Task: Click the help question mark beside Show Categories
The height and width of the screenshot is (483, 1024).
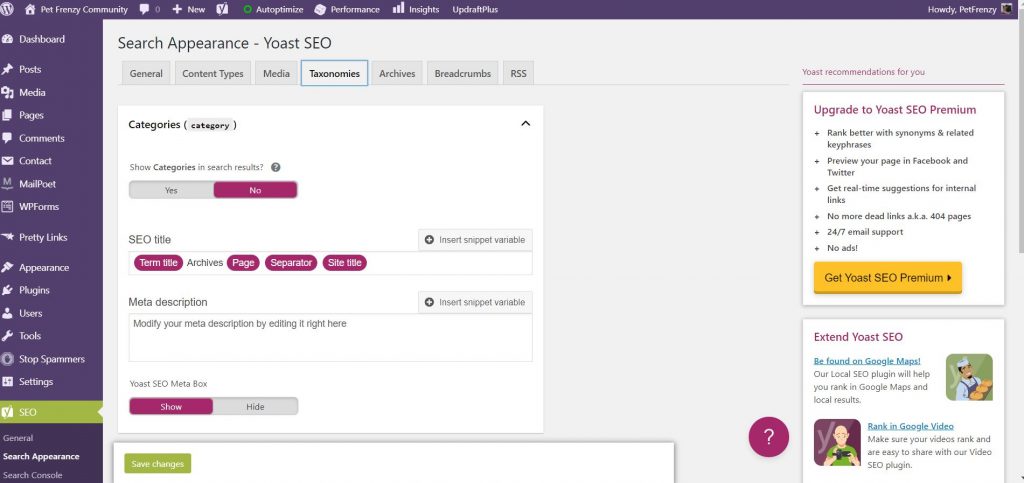Action: pos(276,167)
